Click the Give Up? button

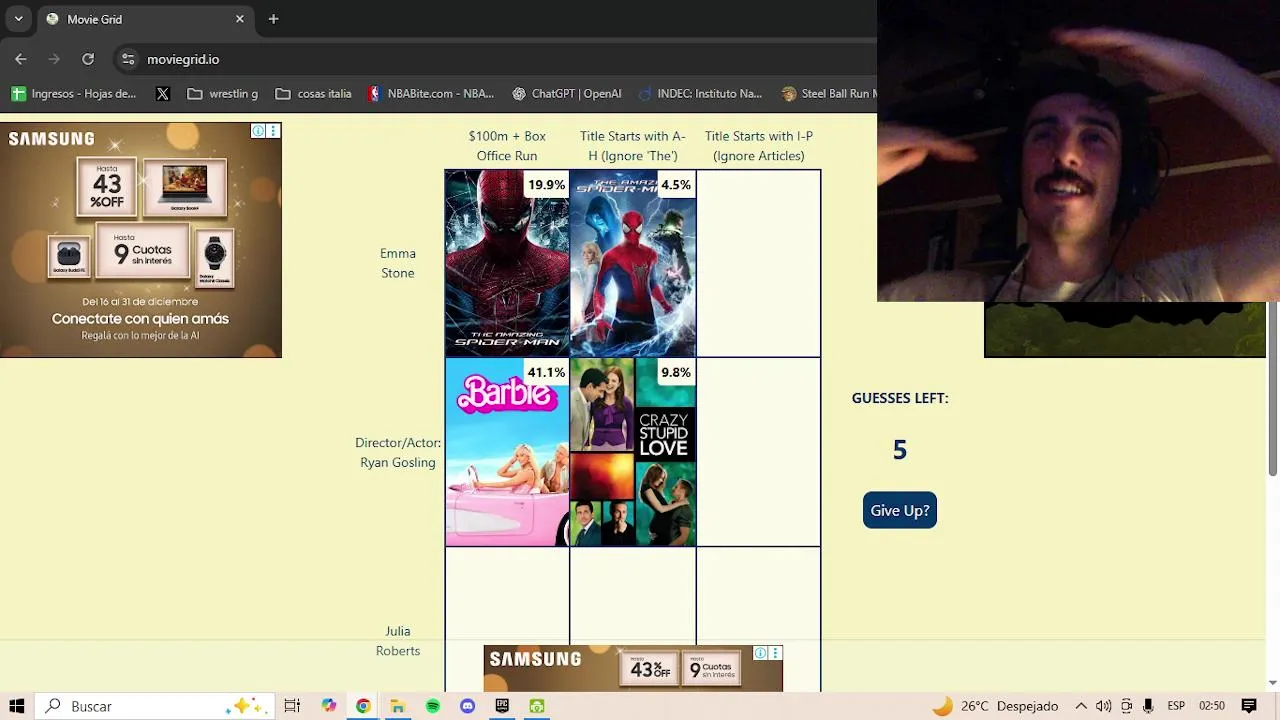tap(900, 510)
